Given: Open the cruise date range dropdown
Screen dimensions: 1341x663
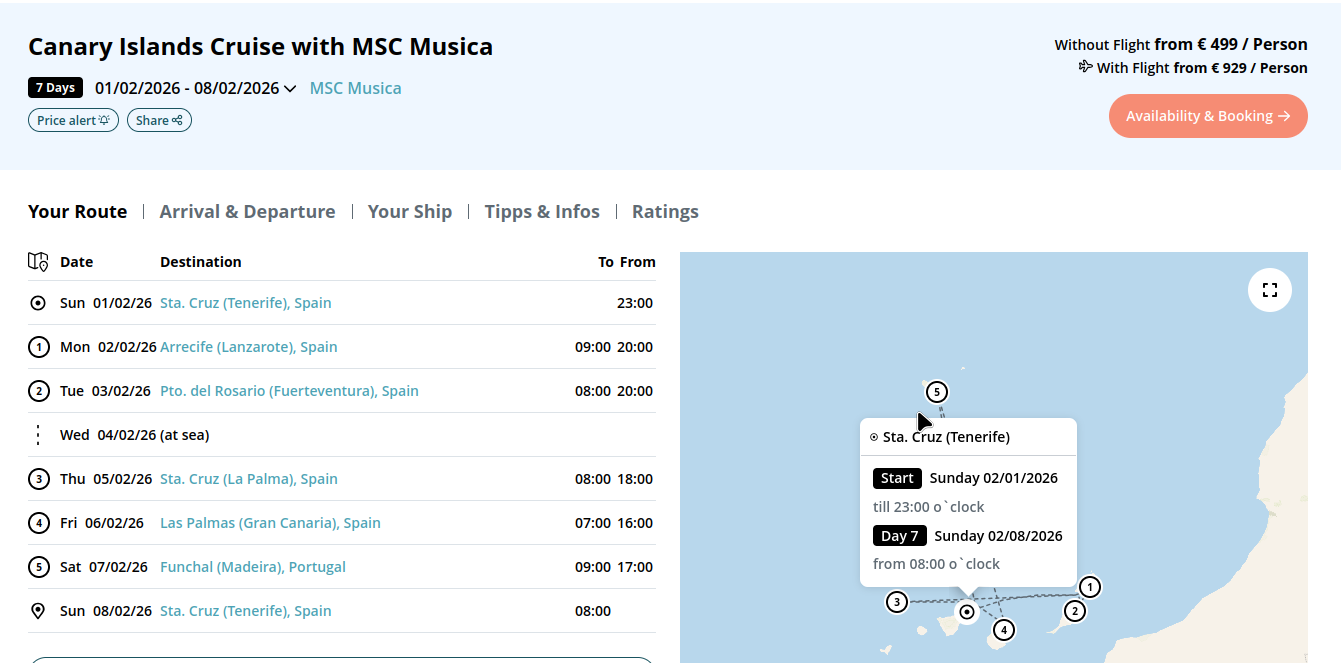Looking at the screenshot, I should tap(196, 88).
